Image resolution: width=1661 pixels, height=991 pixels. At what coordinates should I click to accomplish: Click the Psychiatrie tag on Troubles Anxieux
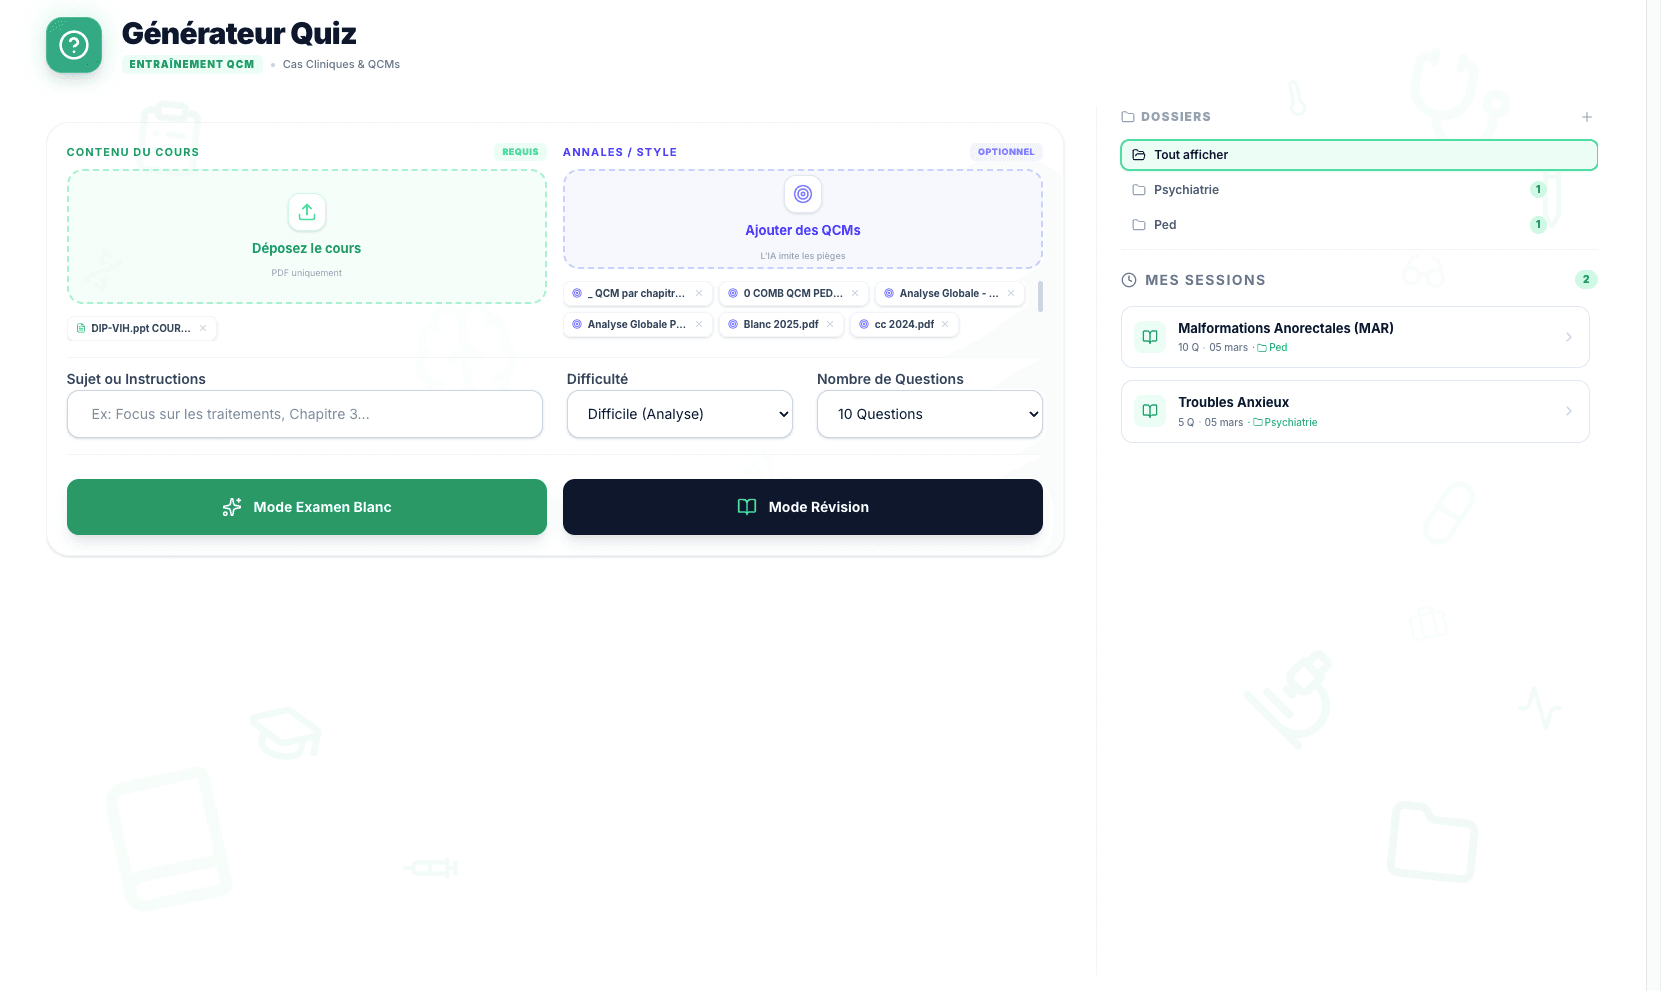1289,423
